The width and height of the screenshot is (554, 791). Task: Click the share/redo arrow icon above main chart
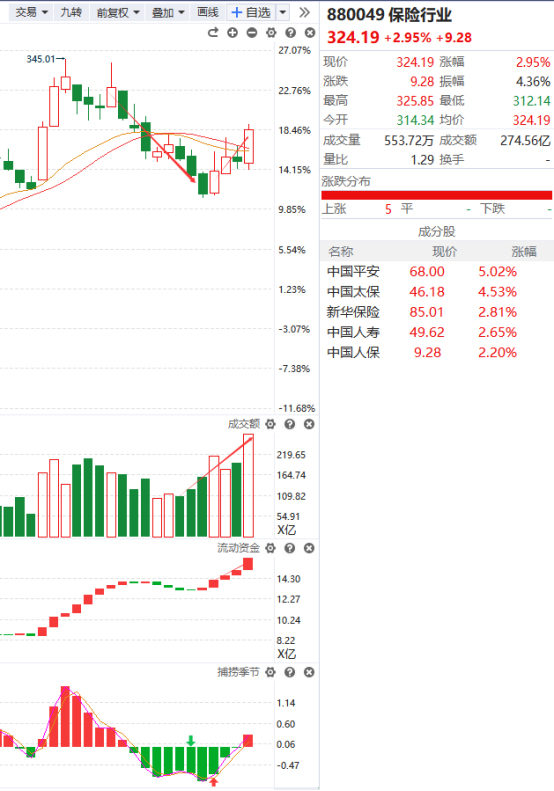tap(213, 33)
